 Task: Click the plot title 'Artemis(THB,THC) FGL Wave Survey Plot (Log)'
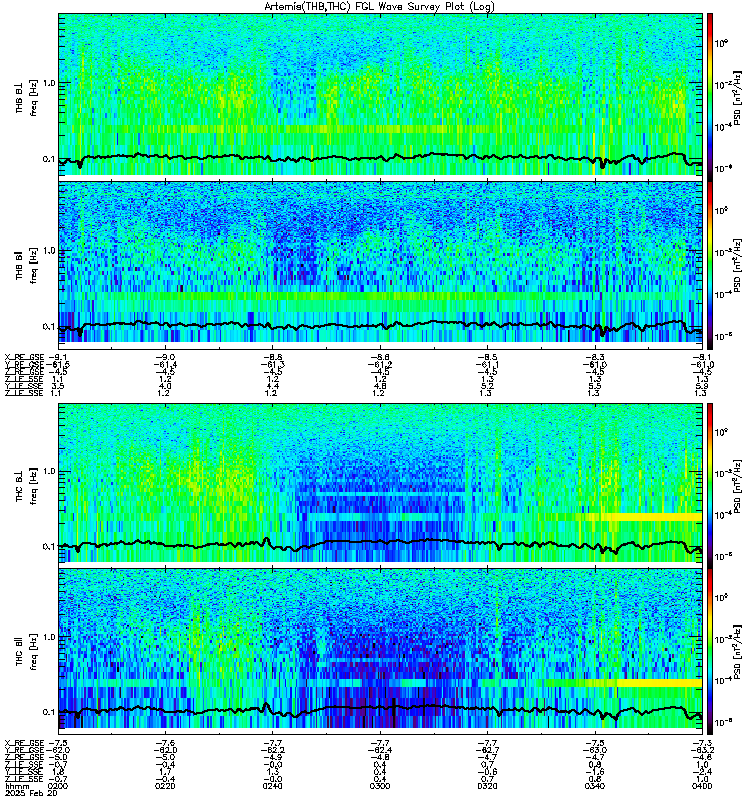click(x=379, y=7)
